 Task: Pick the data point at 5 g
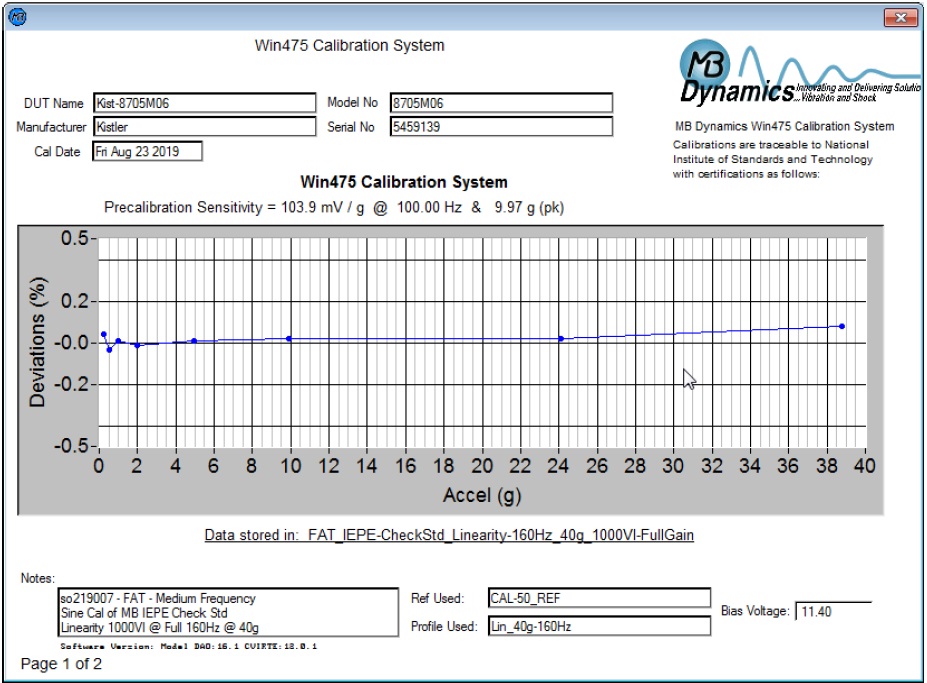point(194,341)
